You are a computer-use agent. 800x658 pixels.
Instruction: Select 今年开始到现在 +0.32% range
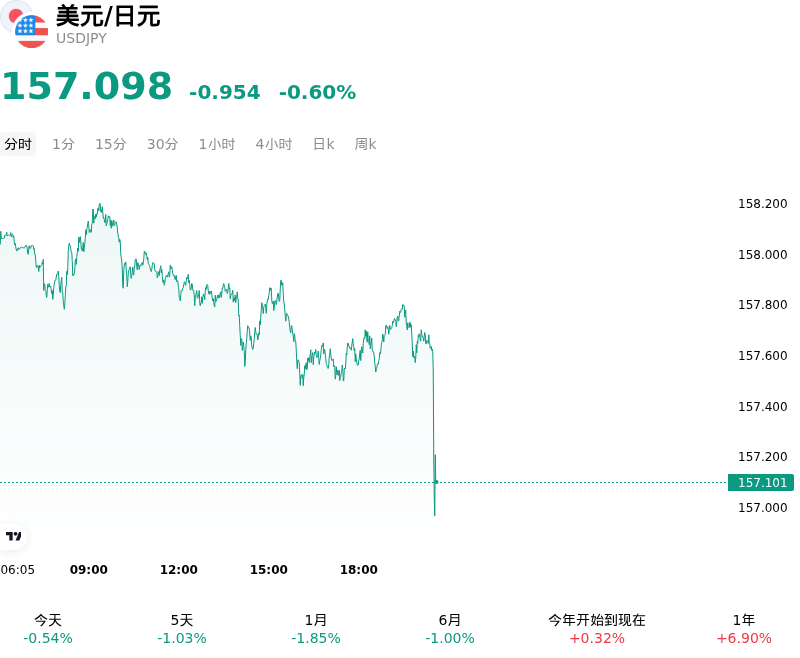coord(597,629)
